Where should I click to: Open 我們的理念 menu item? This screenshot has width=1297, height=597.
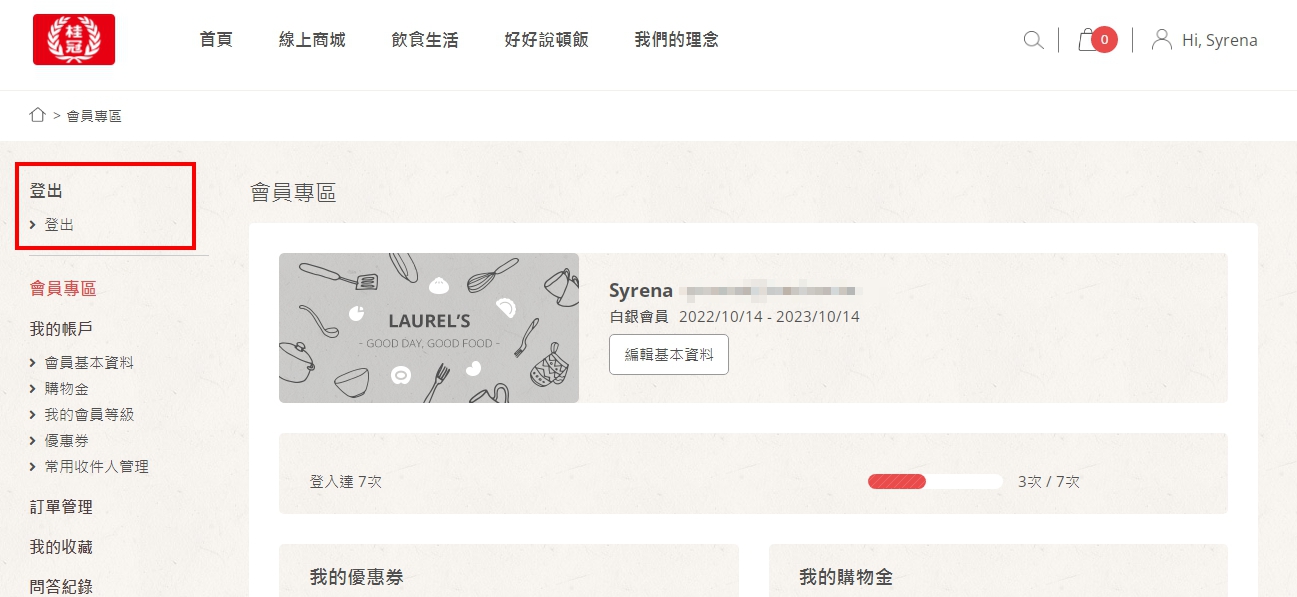click(x=677, y=40)
